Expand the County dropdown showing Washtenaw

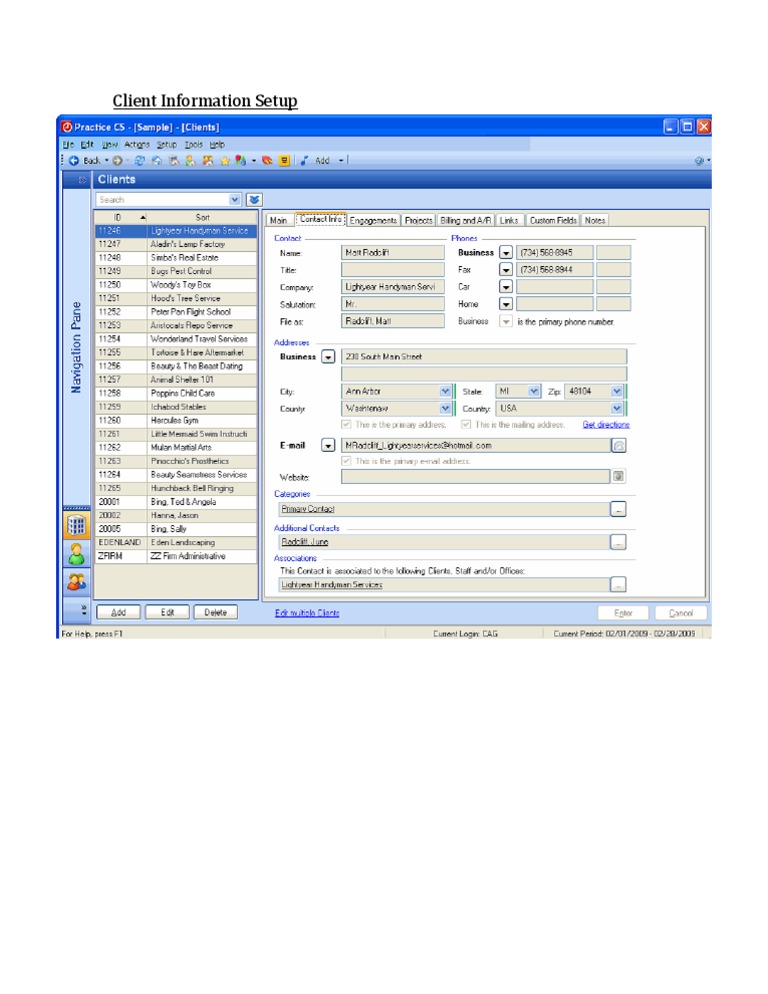point(445,409)
